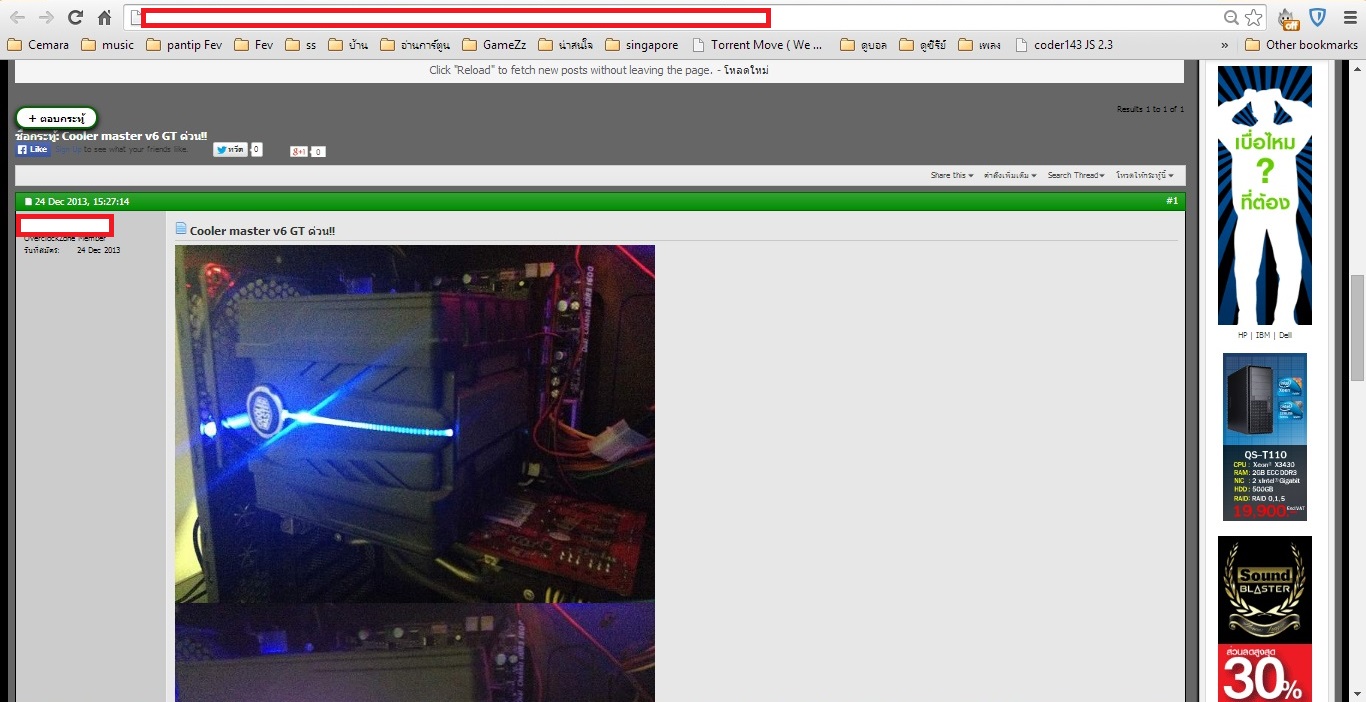Click the document icon beside post title

181,229
